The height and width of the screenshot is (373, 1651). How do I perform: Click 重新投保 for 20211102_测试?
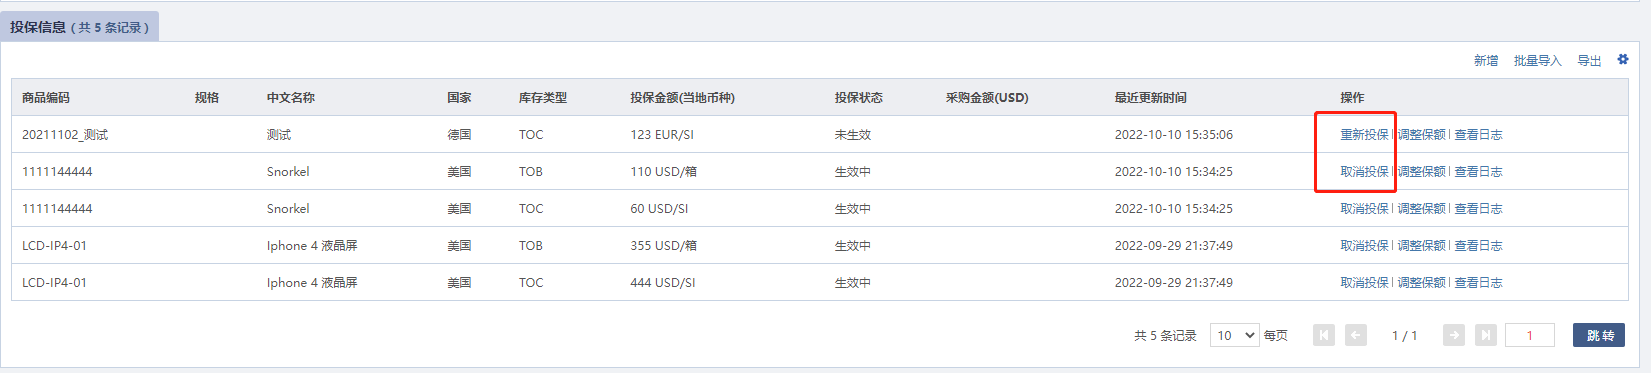point(1364,134)
